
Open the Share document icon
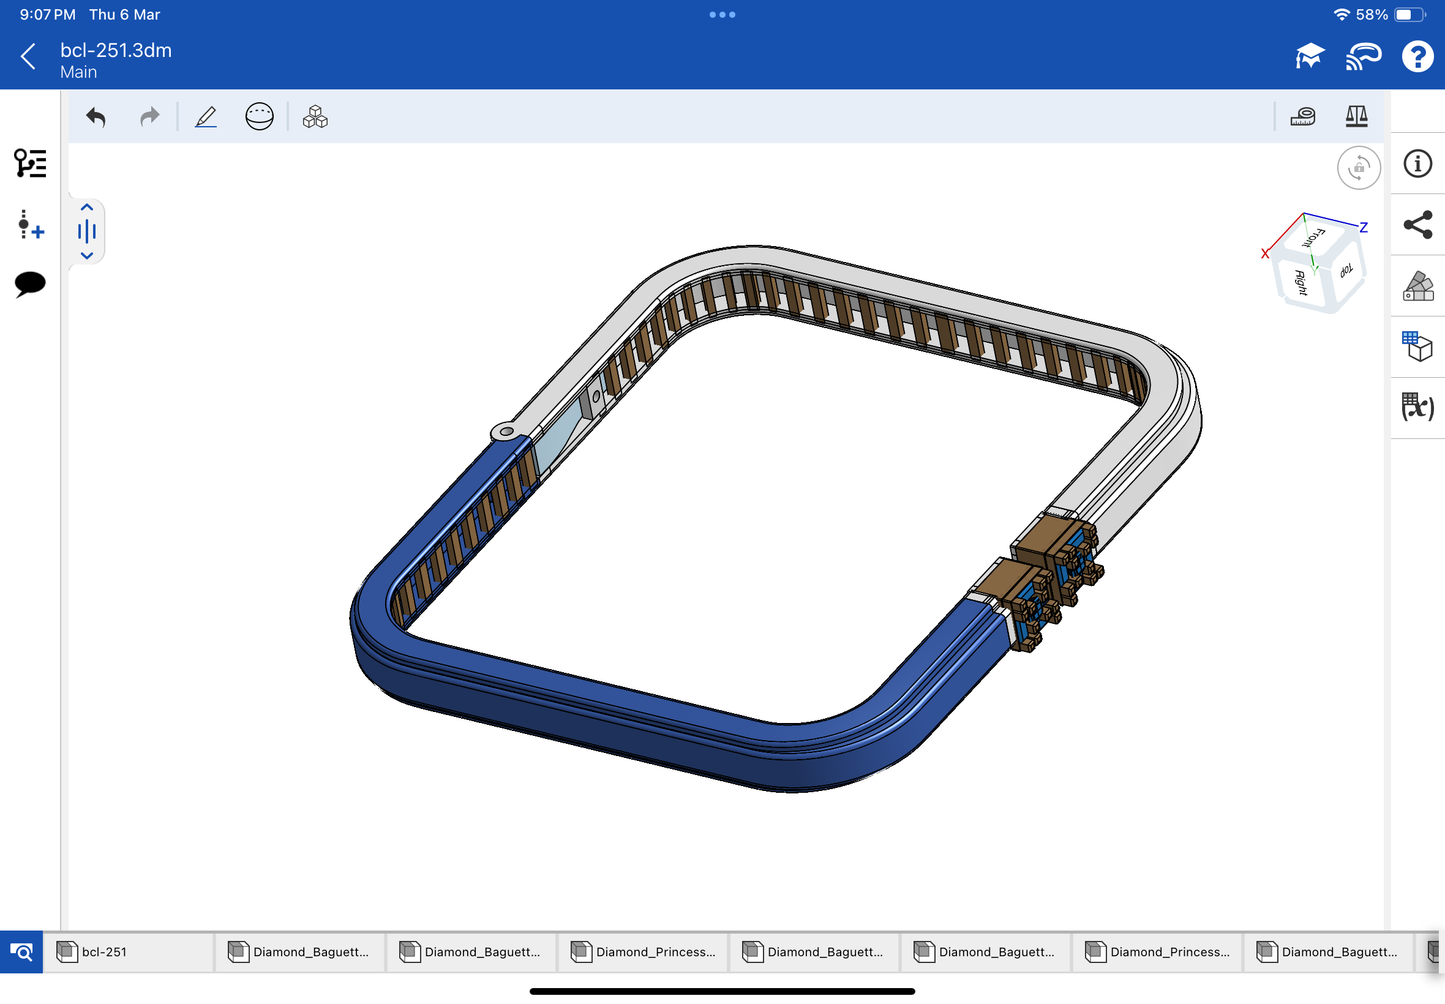coord(1417,225)
